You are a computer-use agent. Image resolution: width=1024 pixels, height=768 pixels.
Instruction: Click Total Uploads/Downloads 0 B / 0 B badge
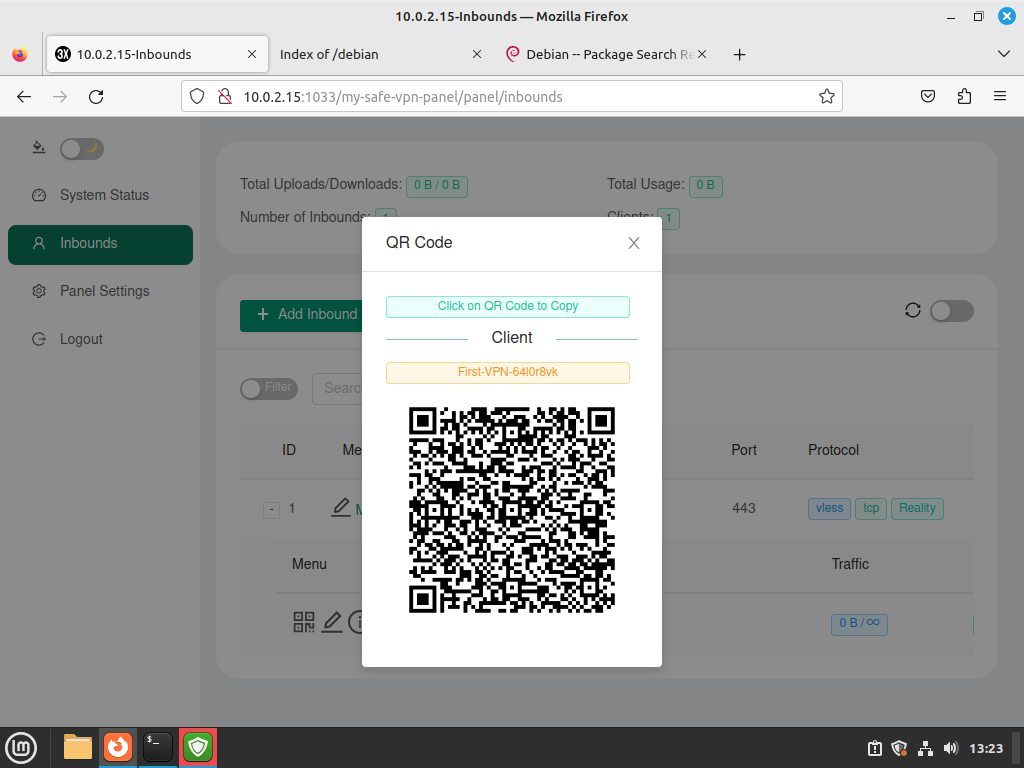tap(437, 186)
